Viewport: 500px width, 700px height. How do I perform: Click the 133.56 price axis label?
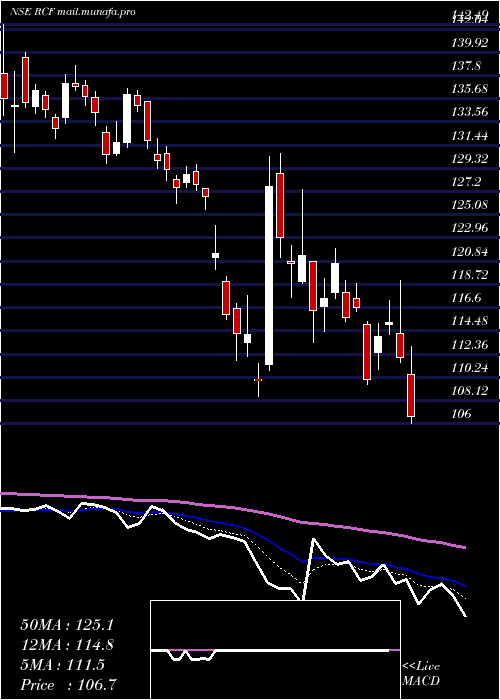click(x=469, y=112)
